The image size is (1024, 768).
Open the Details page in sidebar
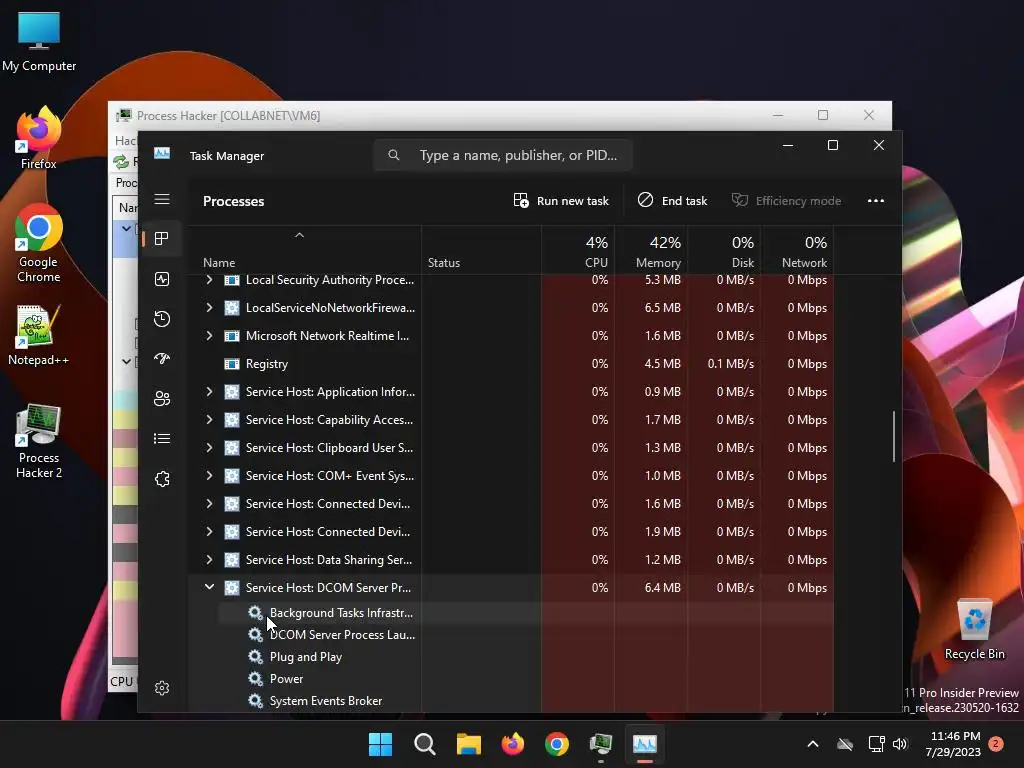click(x=162, y=439)
